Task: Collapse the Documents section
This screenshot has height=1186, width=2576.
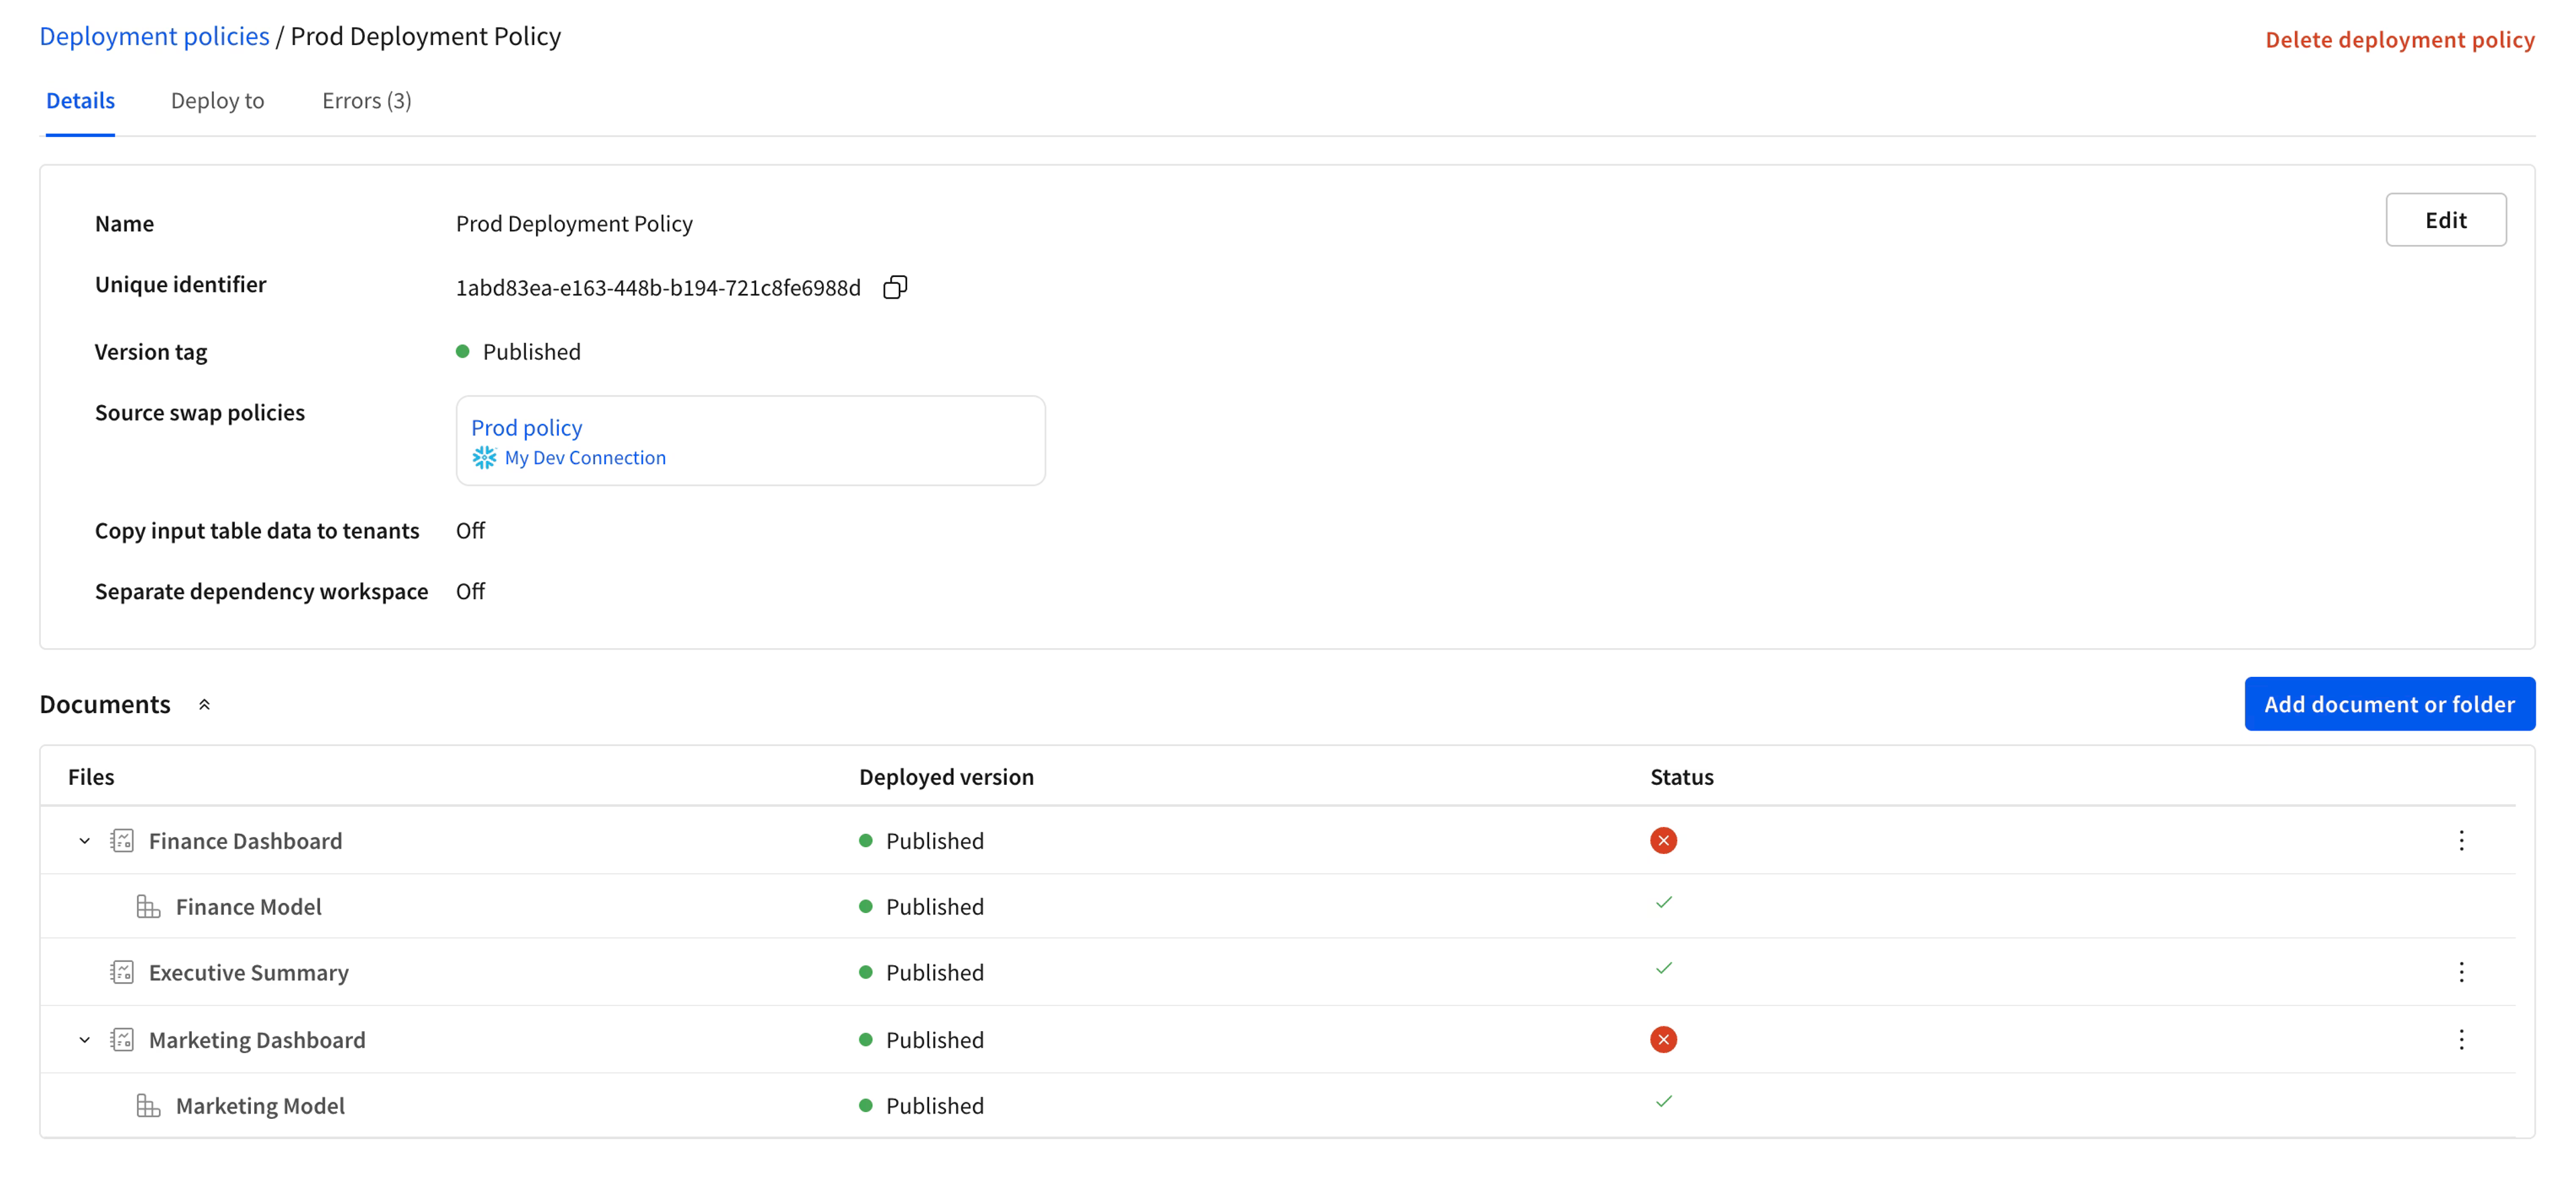Action: pyautogui.click(x=204, y=705)
